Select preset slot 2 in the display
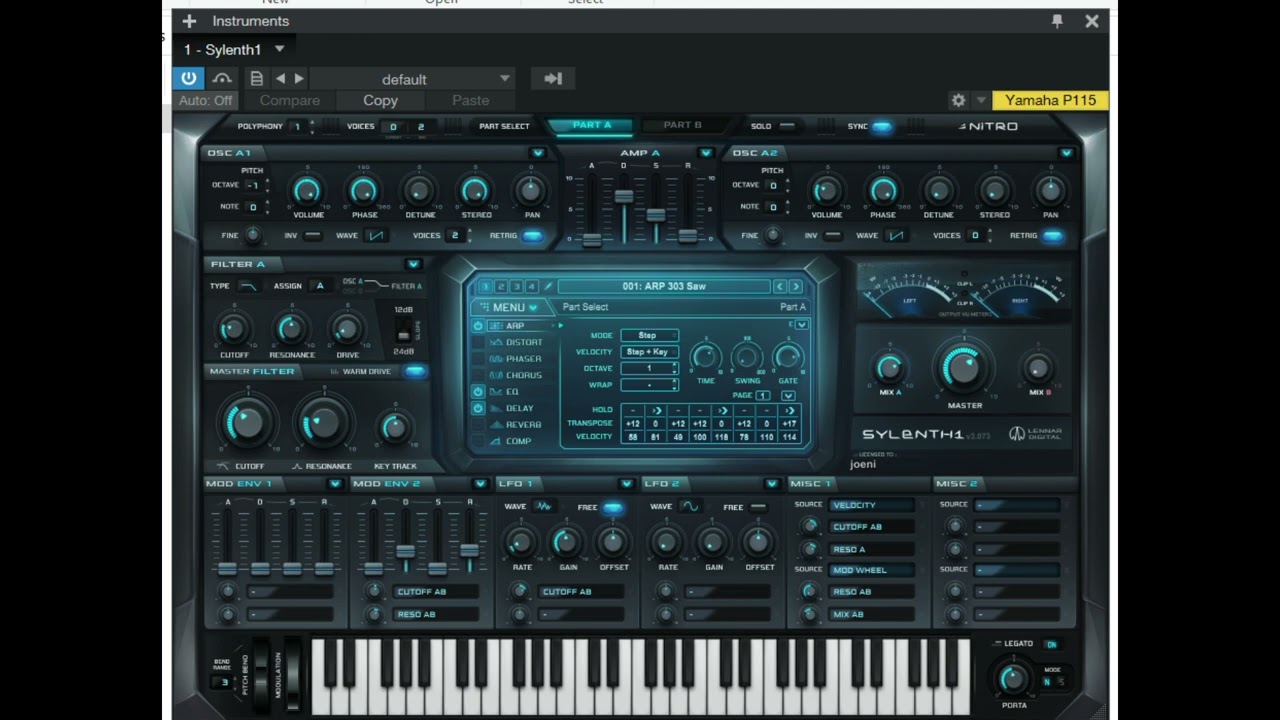 click(x=501, y=287)
